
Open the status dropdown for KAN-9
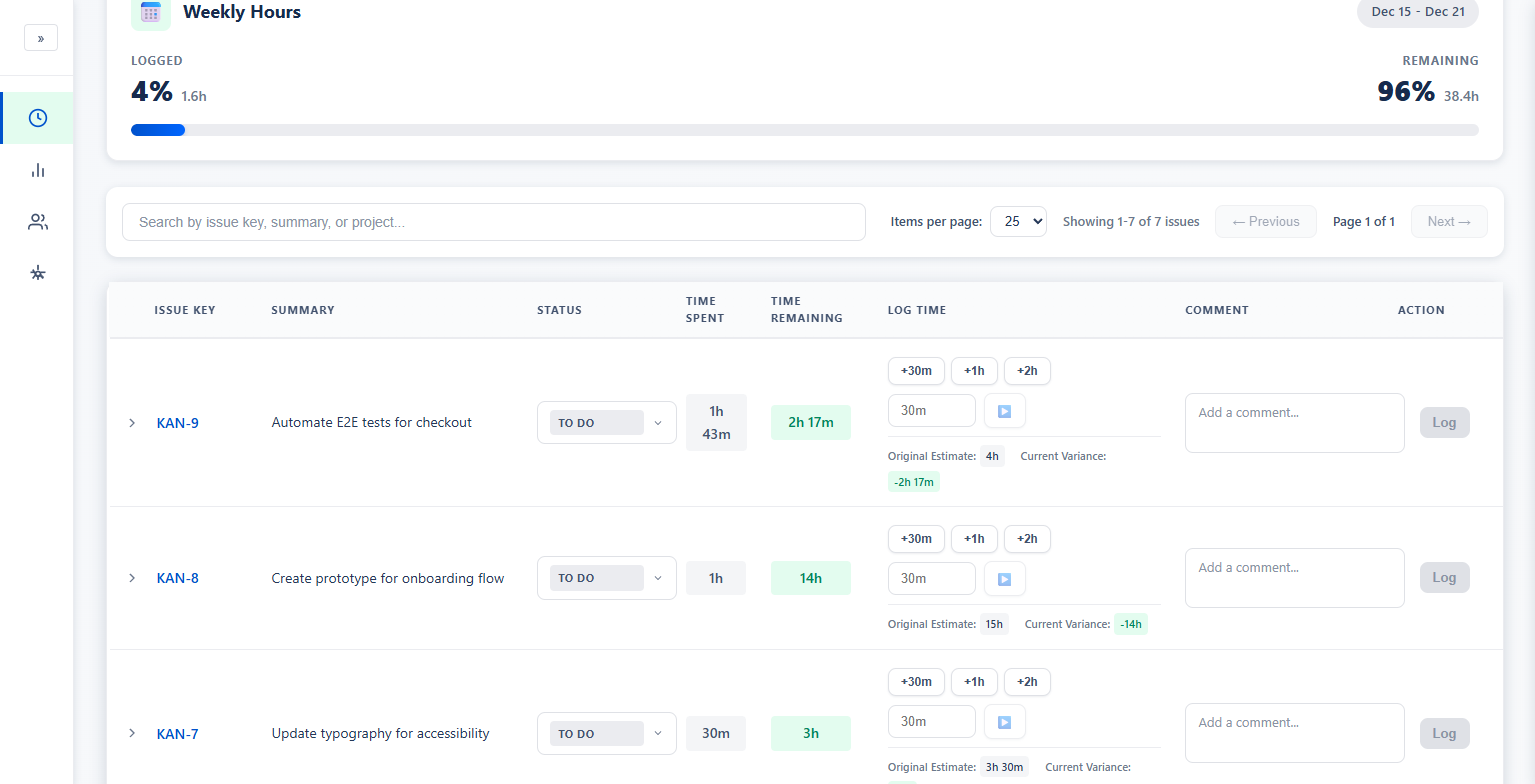[x=606, y=422]
